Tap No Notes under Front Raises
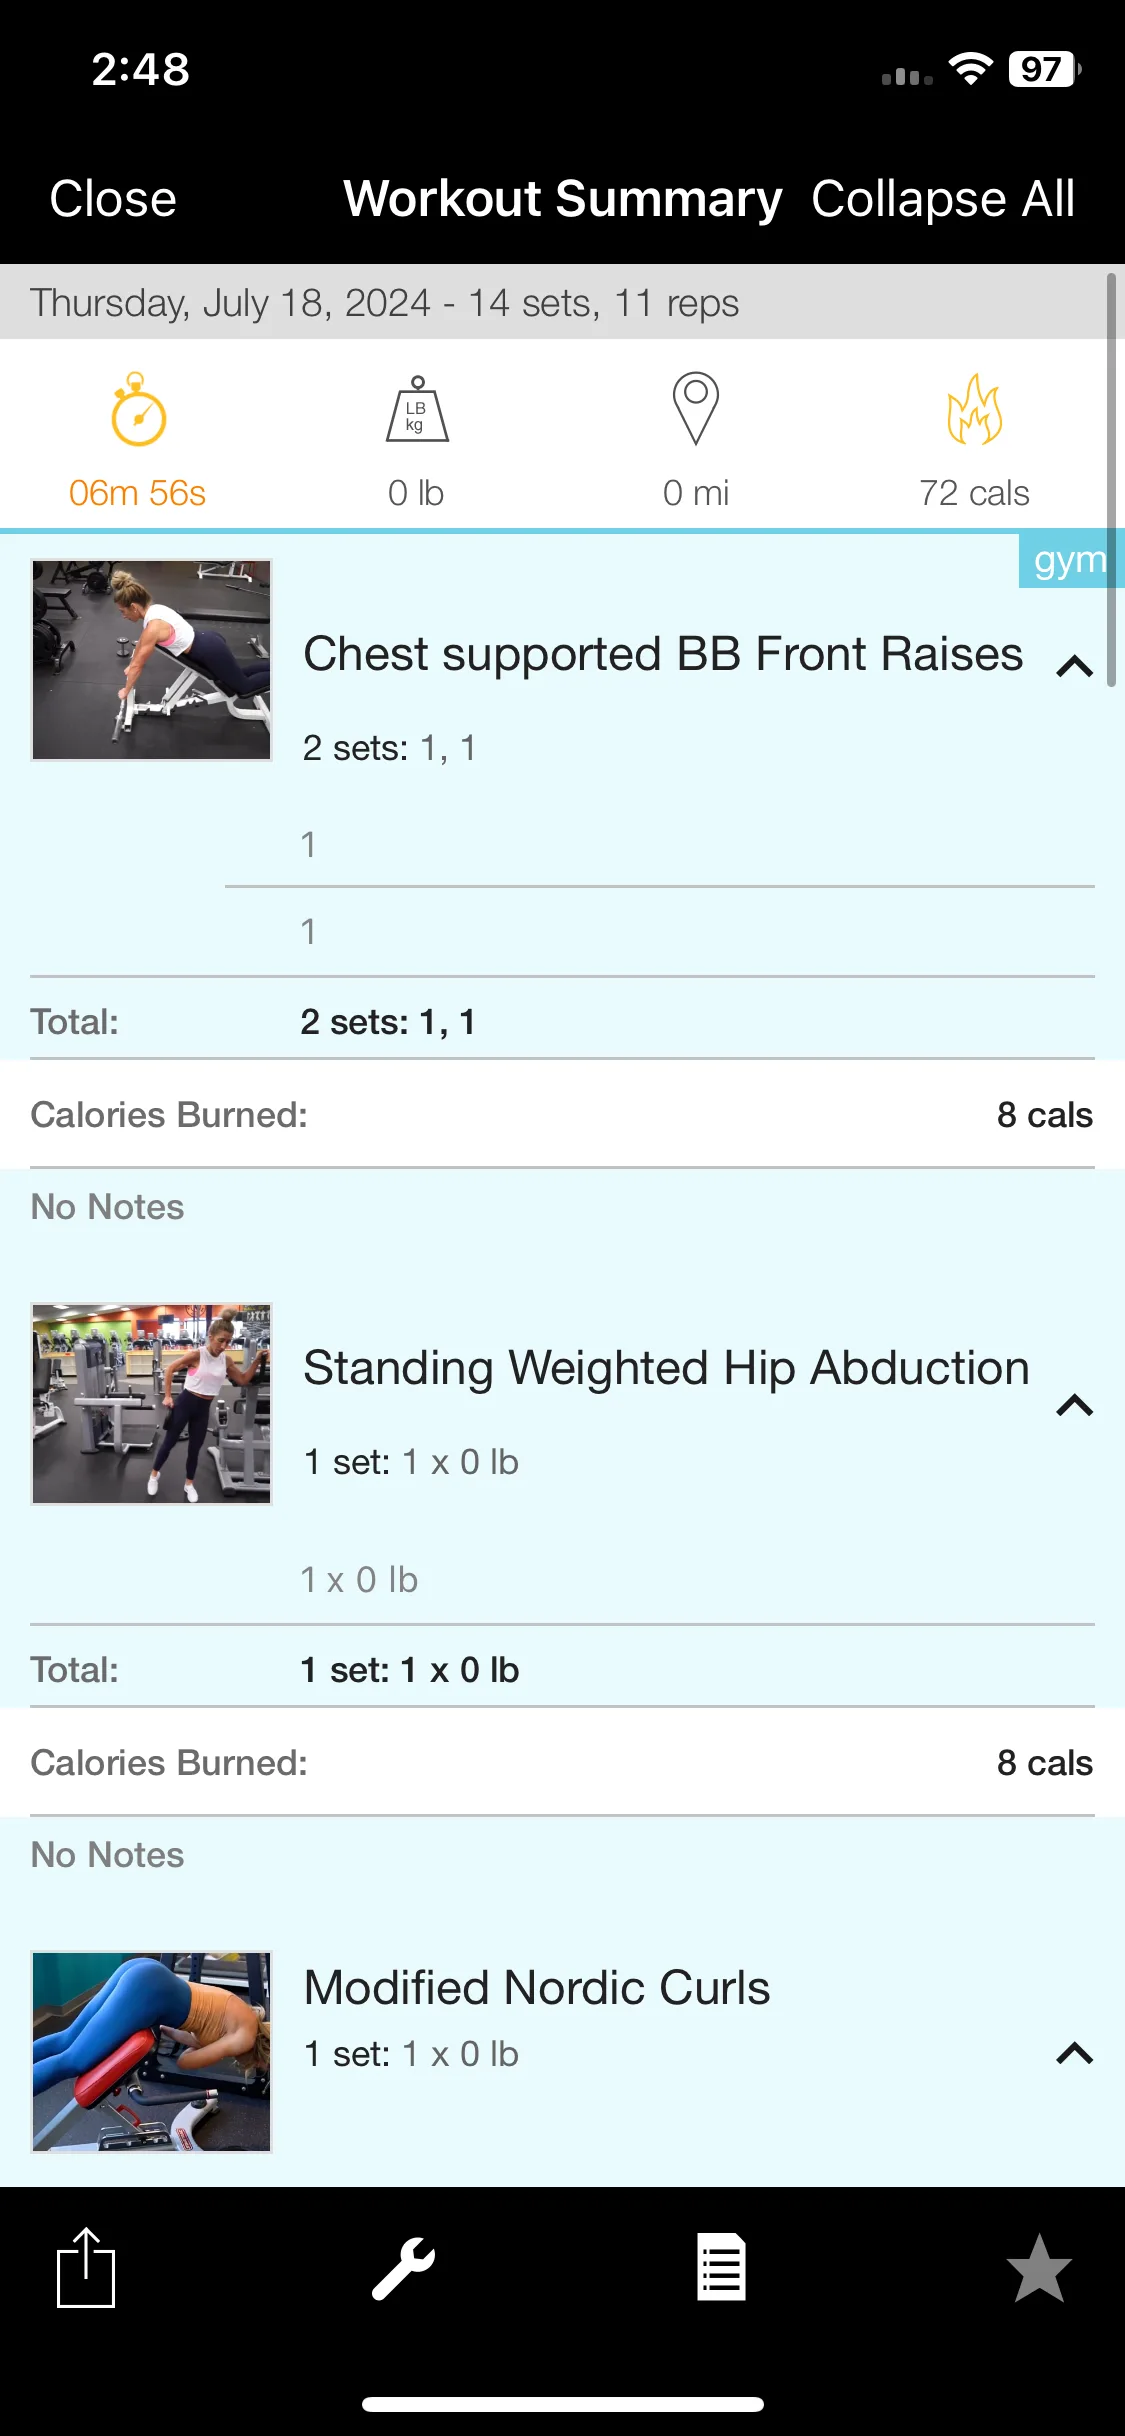 pos(108,1207)
